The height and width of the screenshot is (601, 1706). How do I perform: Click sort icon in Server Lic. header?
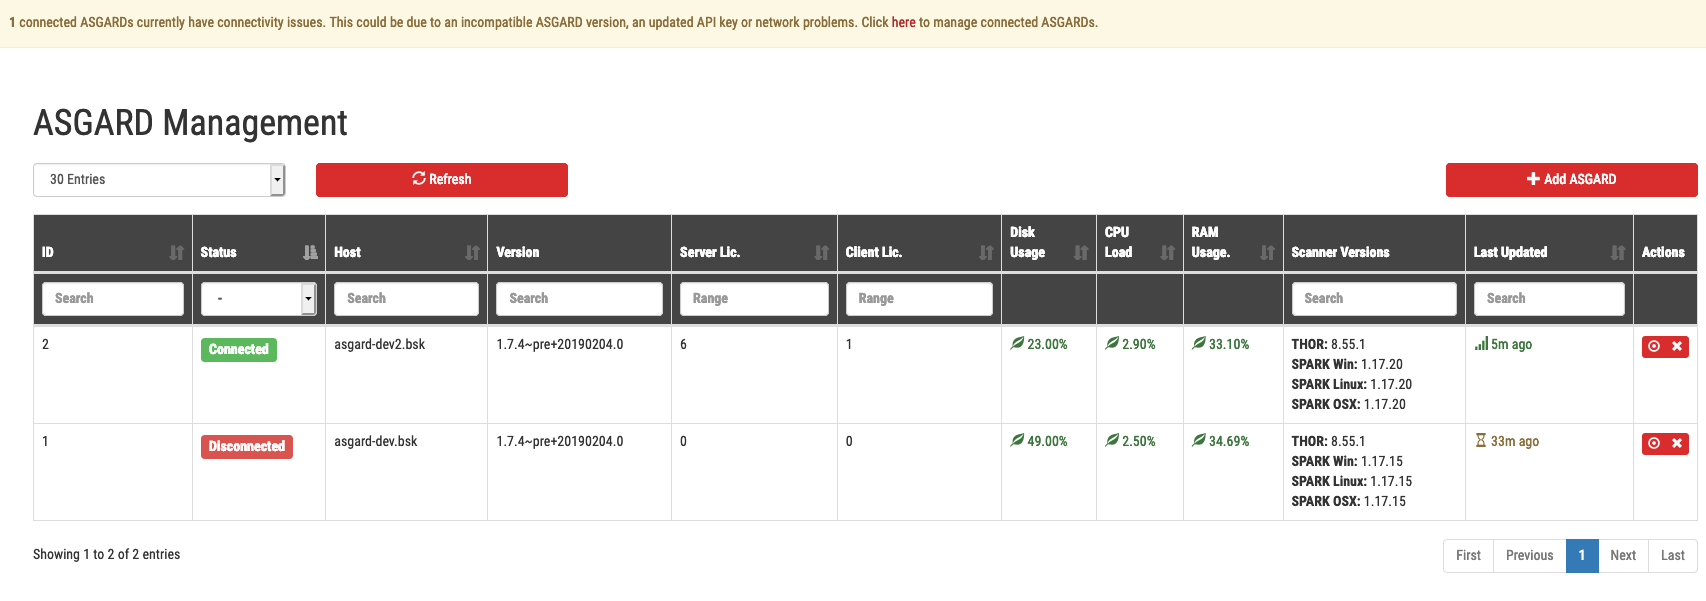[x=821, y=252]
